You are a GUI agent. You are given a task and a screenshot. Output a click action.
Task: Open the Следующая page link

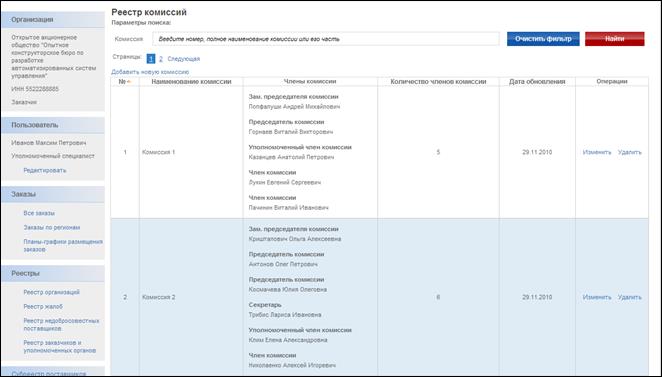tap(184, 59)
